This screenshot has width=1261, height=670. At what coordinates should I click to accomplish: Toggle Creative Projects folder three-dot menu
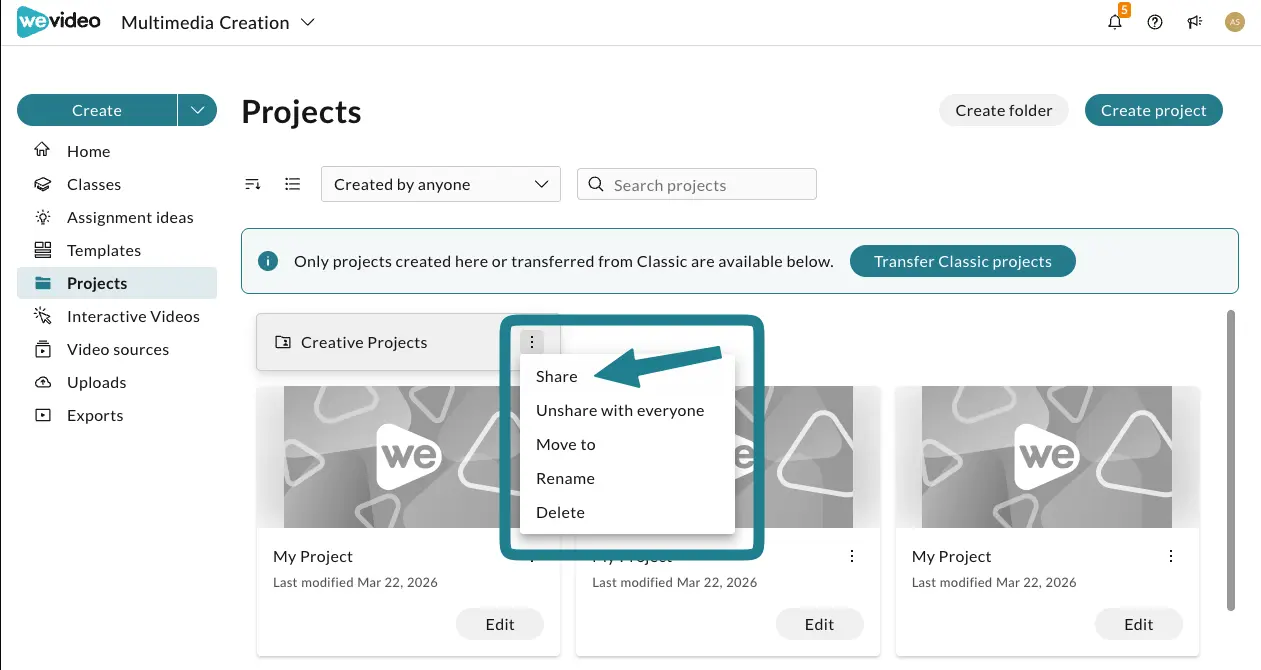[x=532, y=342]
